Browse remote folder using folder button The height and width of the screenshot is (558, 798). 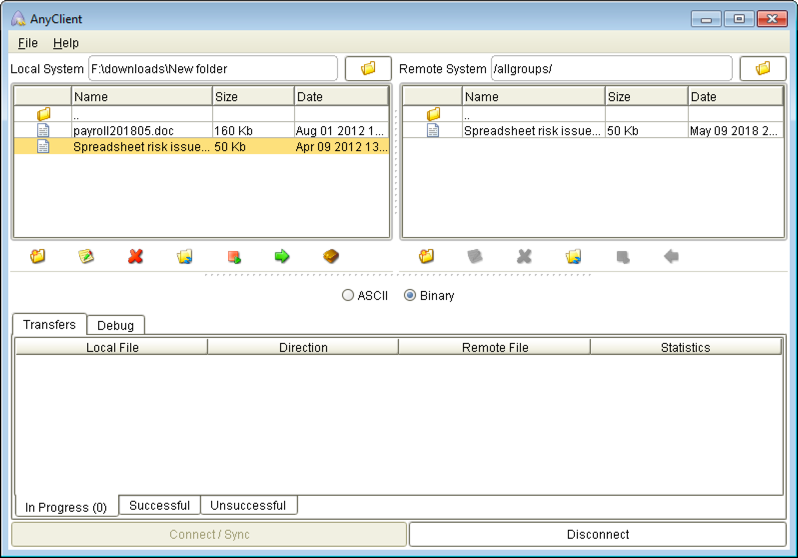(x=762, y=68)
